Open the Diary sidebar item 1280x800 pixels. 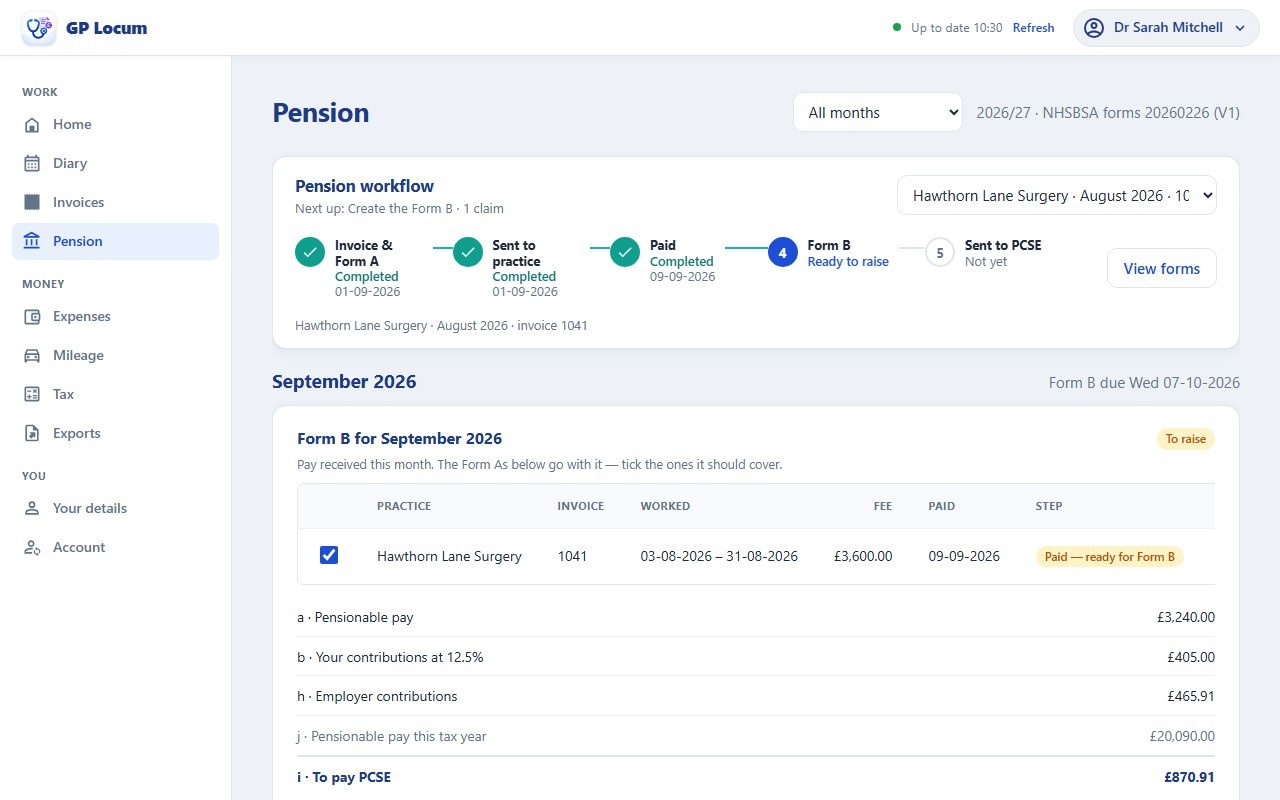click(x=115, y=164)
